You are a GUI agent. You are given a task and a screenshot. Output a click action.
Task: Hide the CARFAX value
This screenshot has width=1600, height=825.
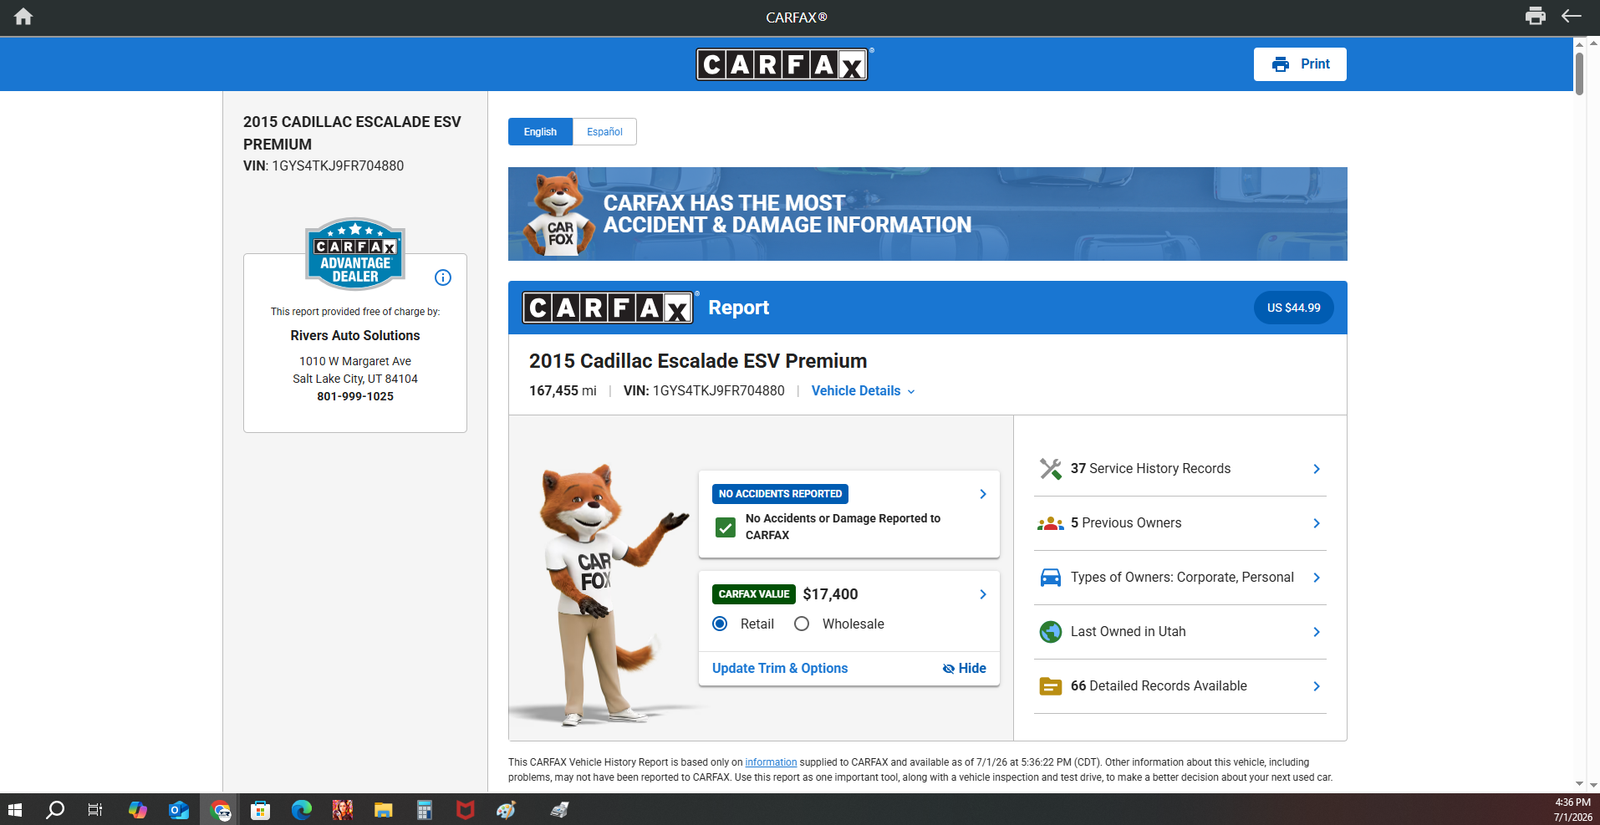(x=964, y=668)
